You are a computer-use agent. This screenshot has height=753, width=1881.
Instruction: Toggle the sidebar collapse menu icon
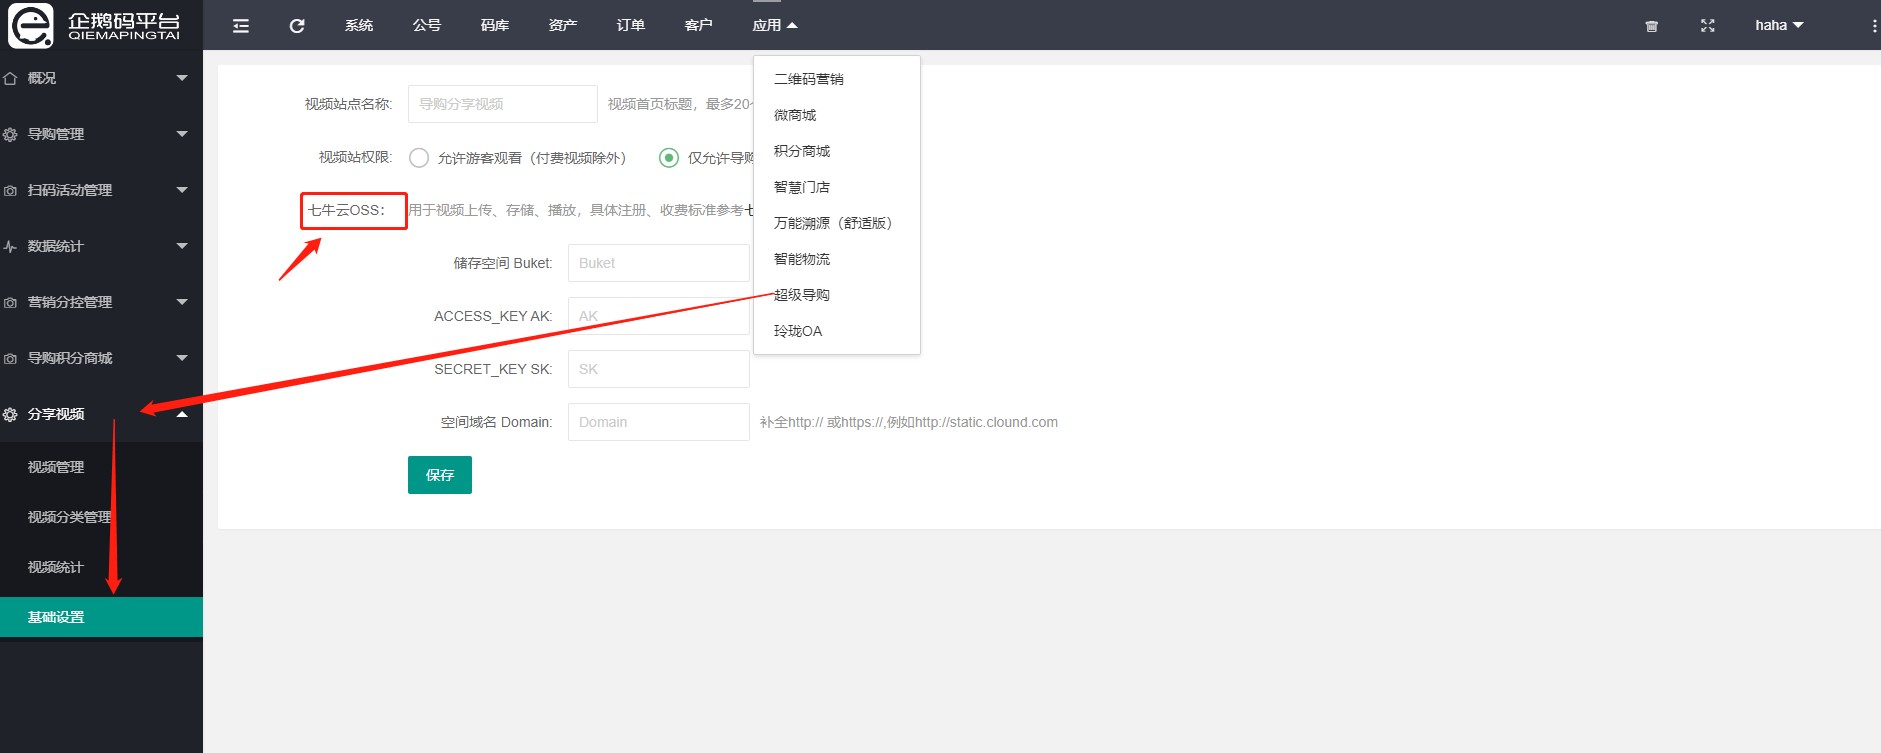pos(241,26)
